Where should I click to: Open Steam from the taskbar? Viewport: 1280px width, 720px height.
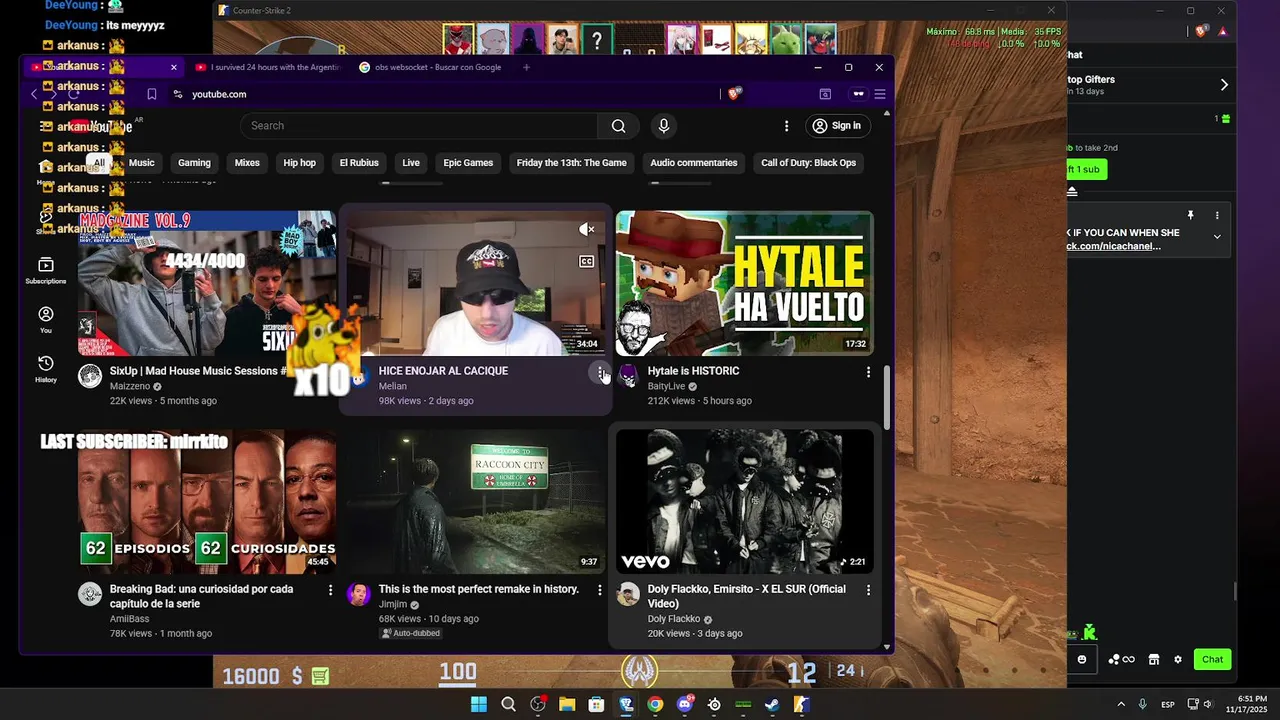coord(772,704)
